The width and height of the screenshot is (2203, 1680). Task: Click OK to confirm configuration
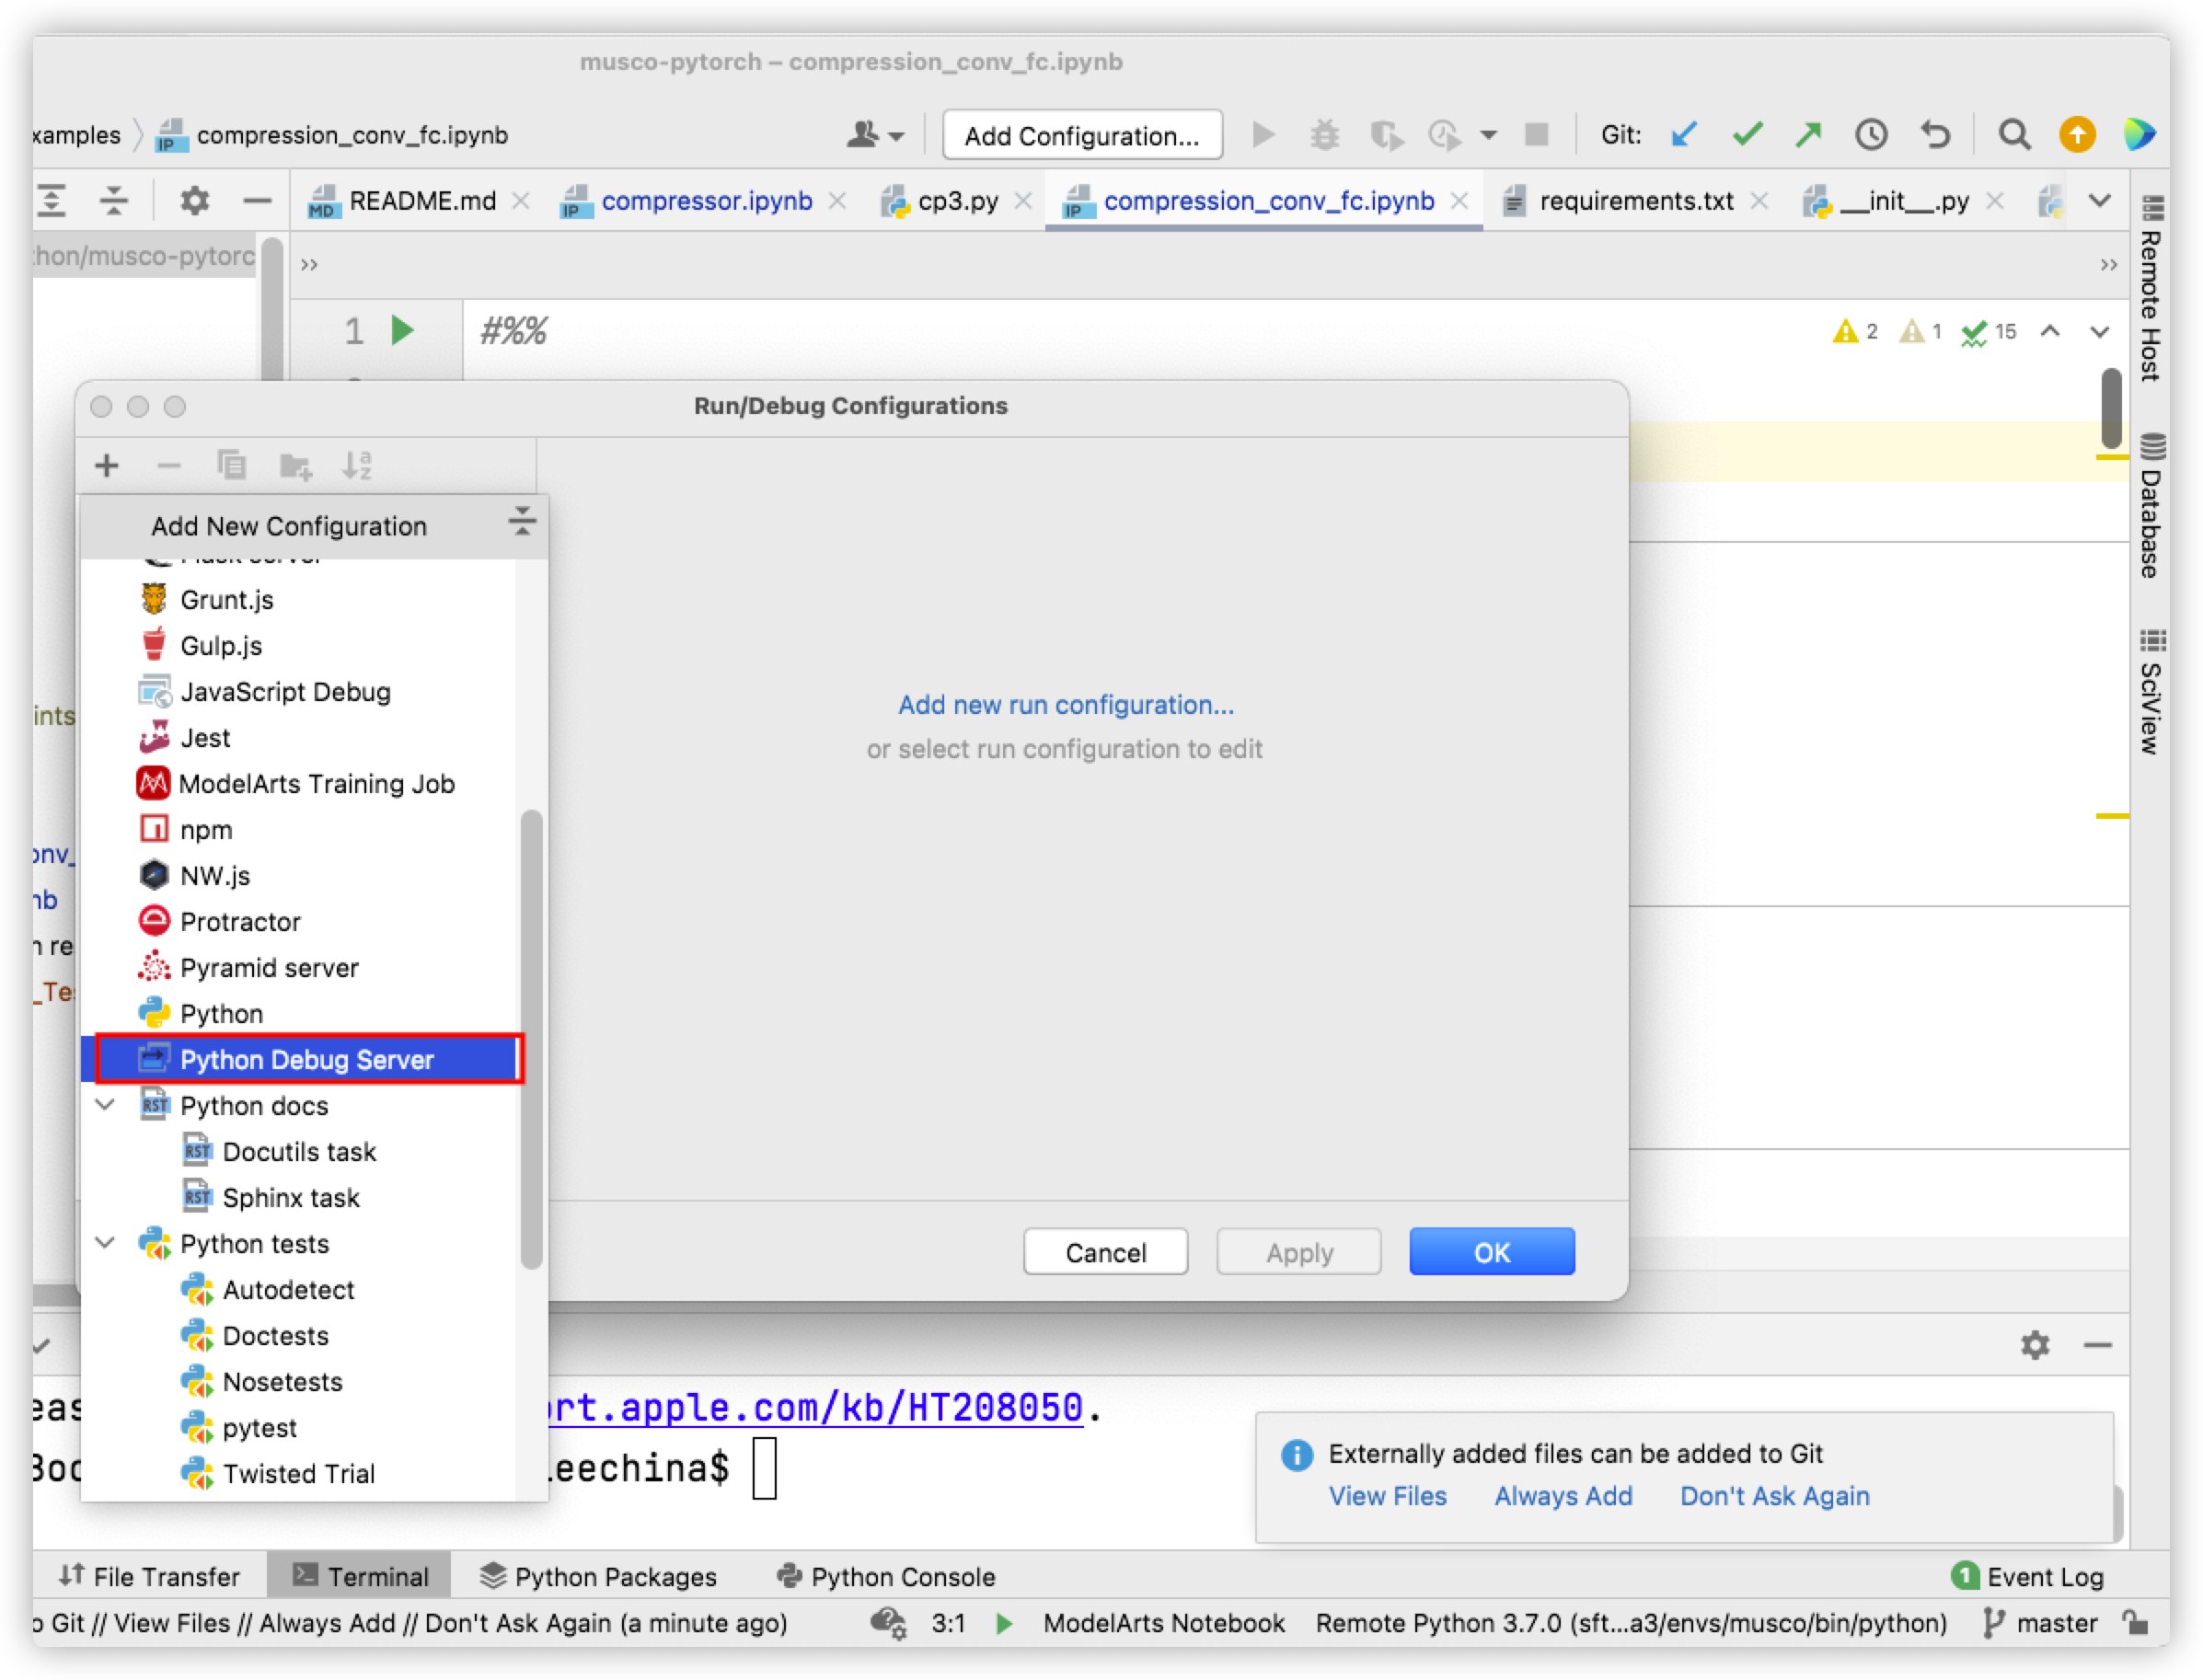1488,1253
